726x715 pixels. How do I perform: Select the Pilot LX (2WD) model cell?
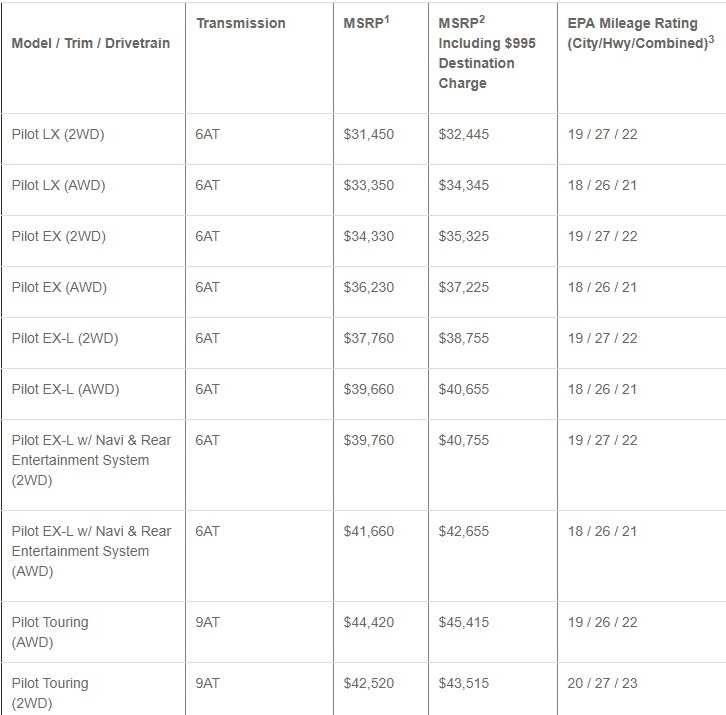pyautogui.click(x=58, y=134)
